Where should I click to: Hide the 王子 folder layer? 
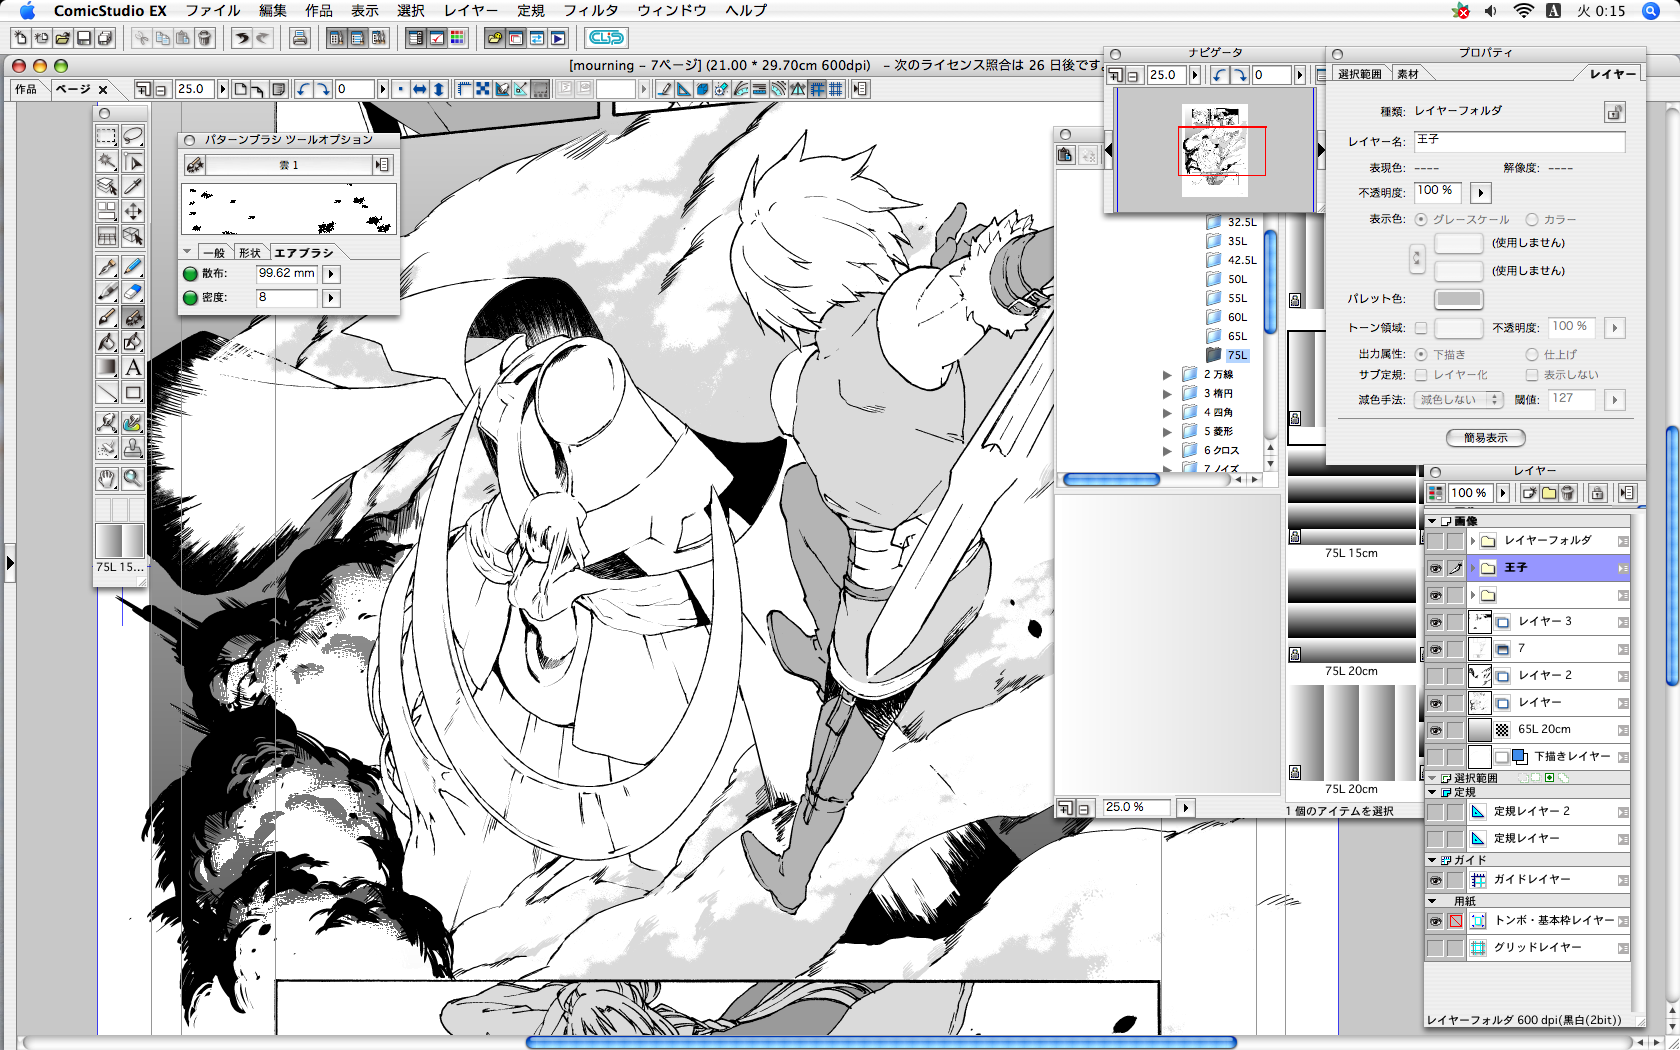click(x=1436, y=568)
